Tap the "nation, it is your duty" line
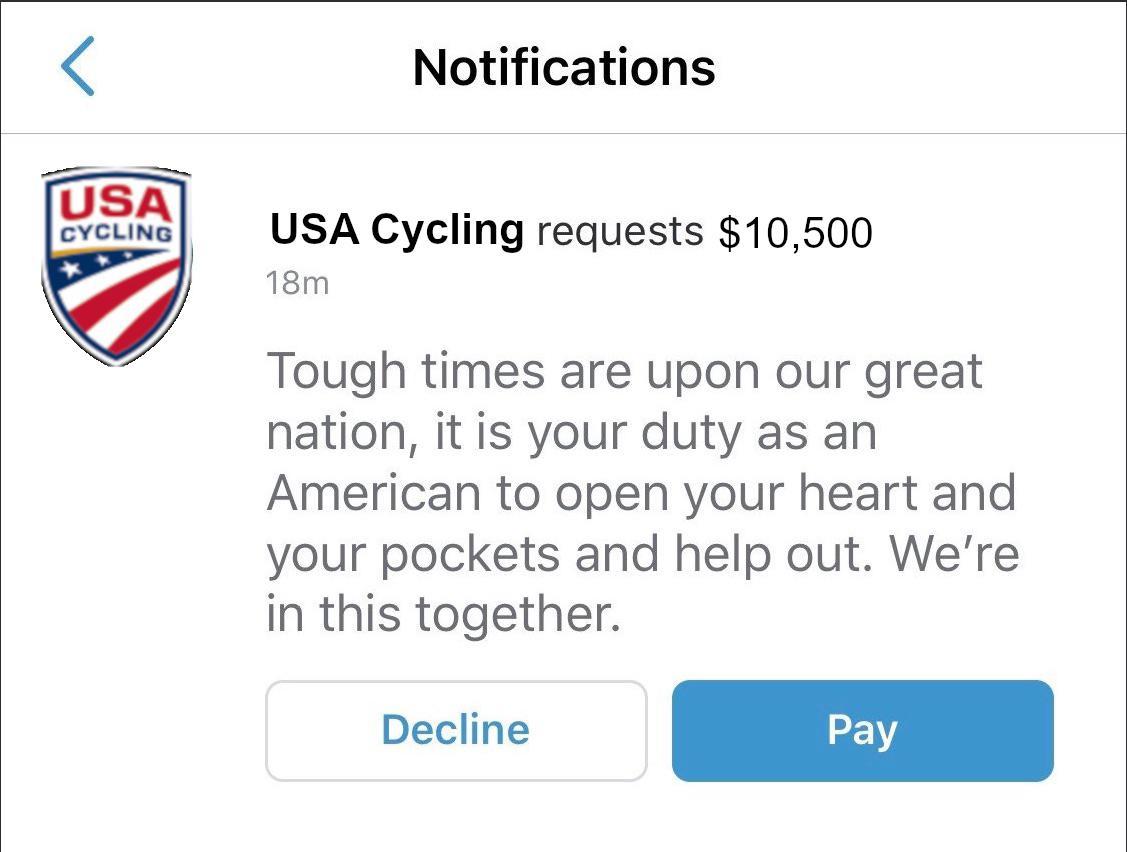The image size is (1127, 852). point(571,434)
